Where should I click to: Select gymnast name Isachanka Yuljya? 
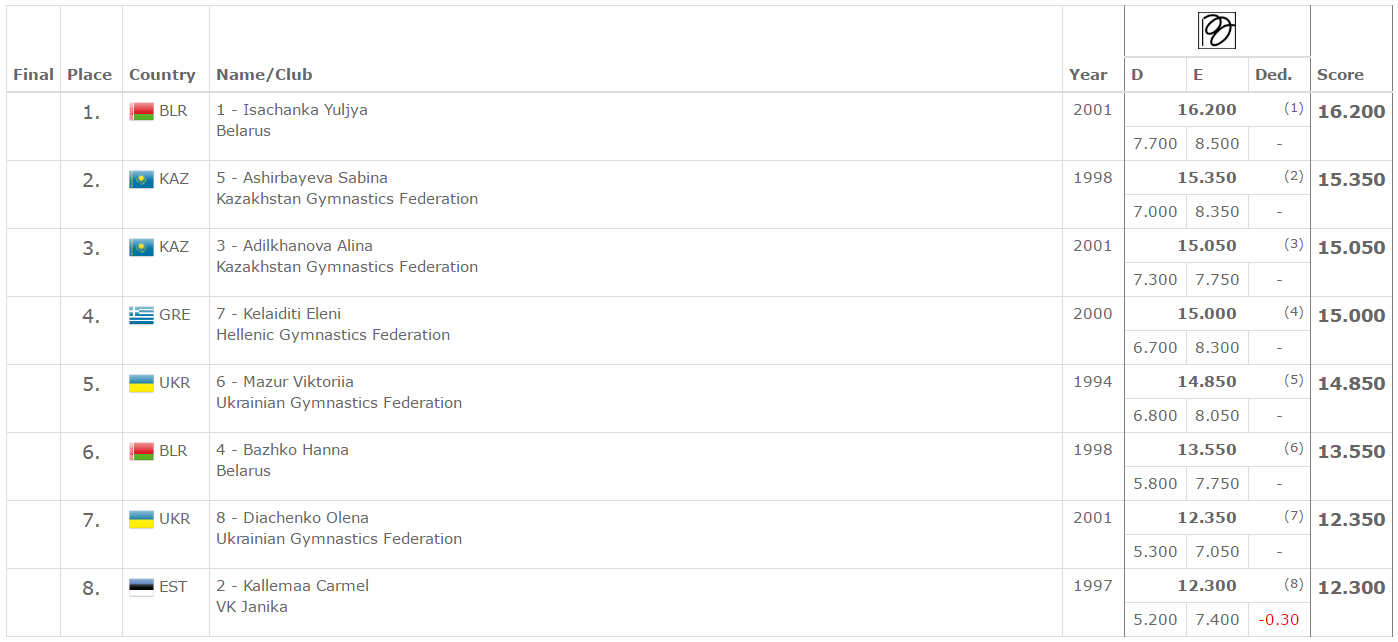[305, 110]
